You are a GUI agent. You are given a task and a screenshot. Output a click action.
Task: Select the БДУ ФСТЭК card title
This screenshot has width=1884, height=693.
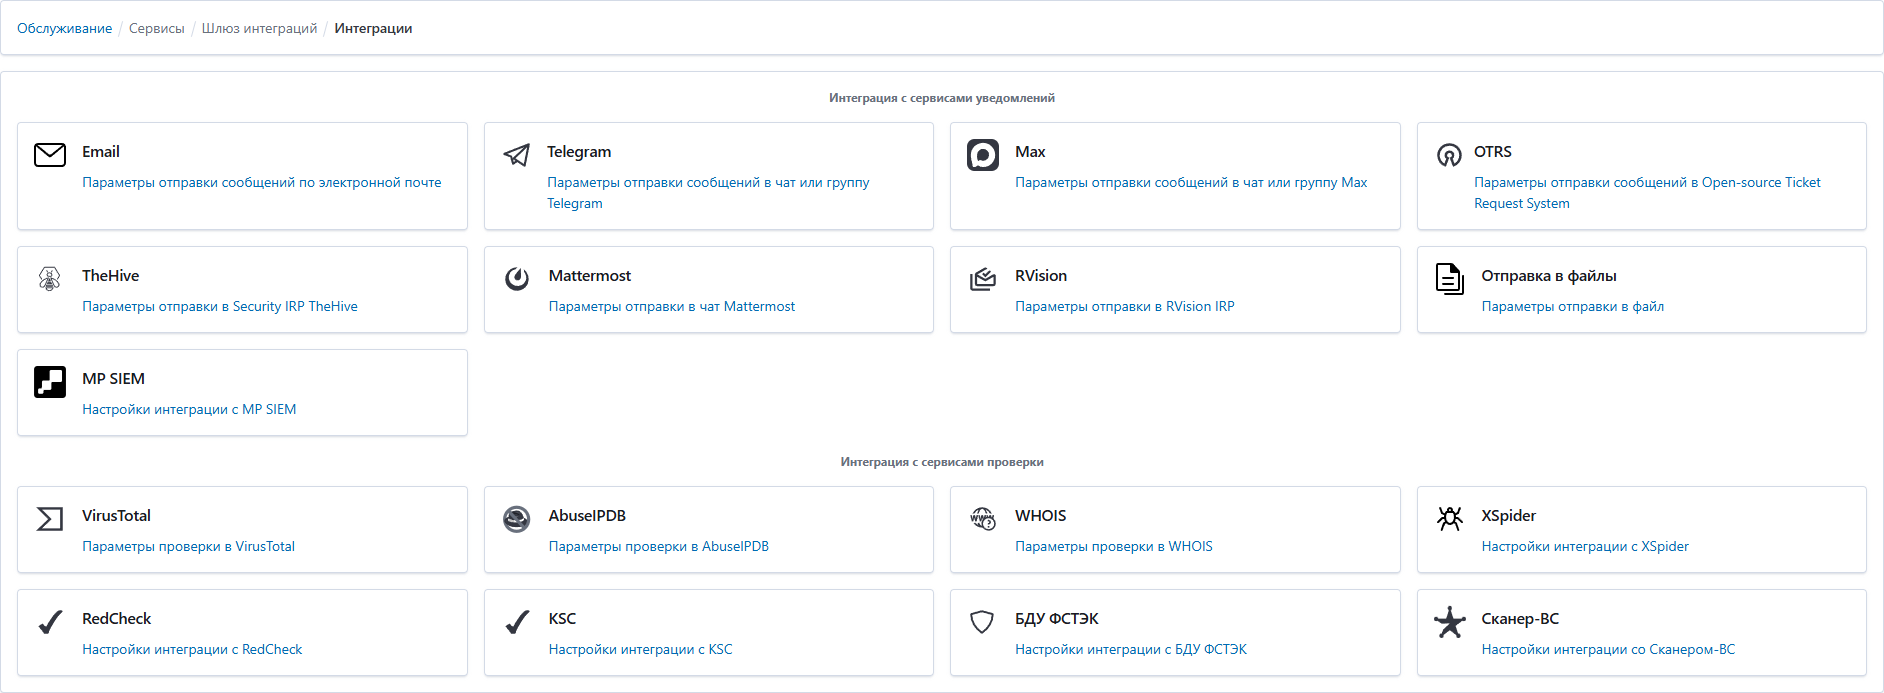1057,618
